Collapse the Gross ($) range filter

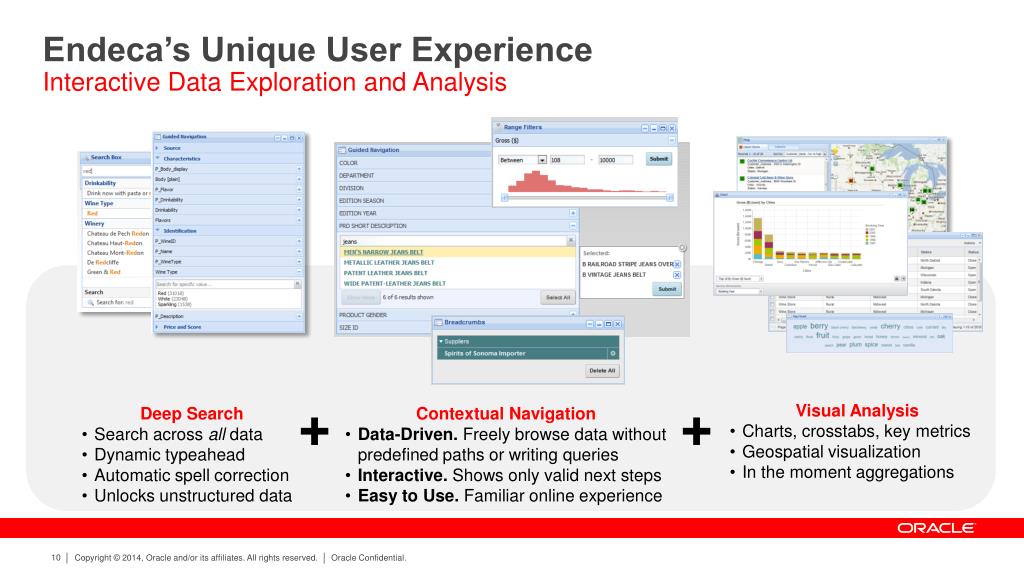tap(671, 140)
